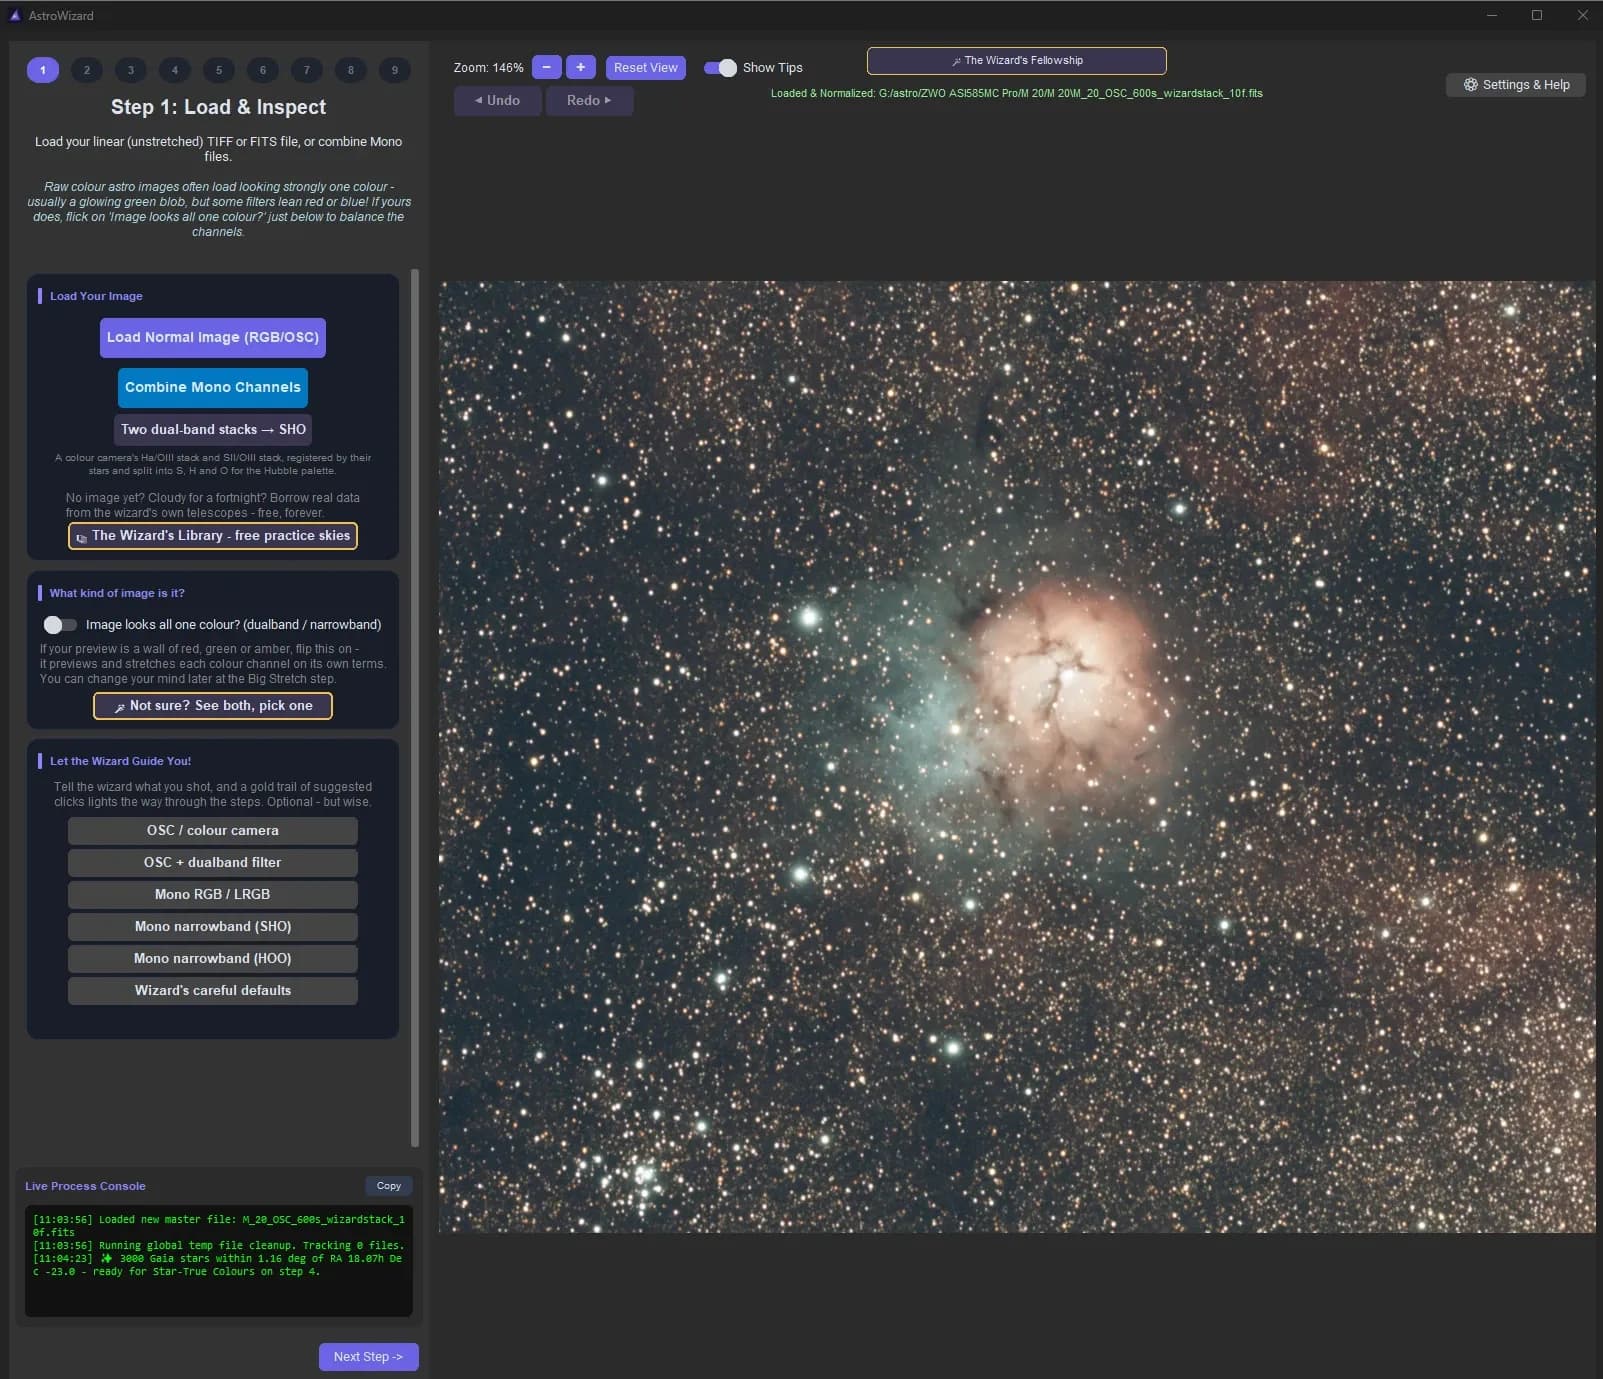
Task: Copy the Live Process Console output
Action: [389, 1186]
